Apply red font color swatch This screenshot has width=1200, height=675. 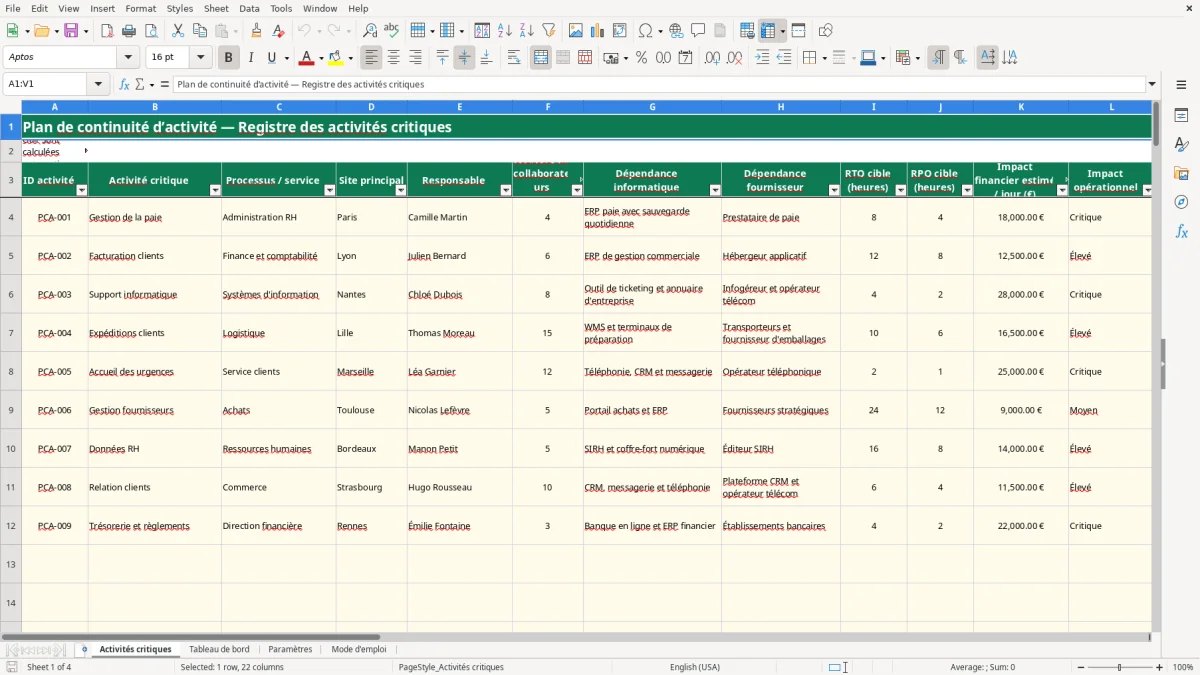click(306, 58)
